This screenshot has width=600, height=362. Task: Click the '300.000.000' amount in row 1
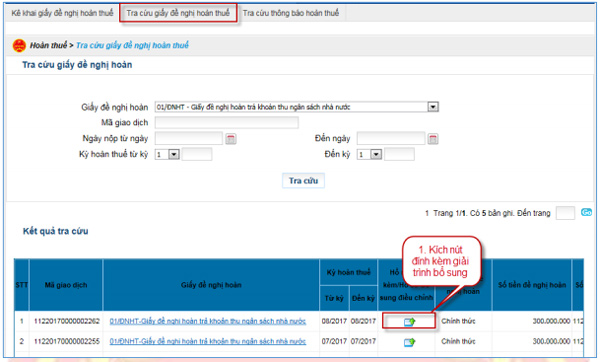(x=551, y=321)
